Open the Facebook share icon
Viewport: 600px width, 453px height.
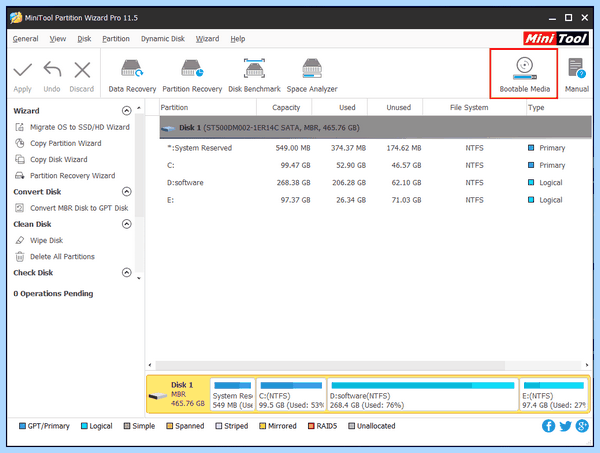pos(548,426)
